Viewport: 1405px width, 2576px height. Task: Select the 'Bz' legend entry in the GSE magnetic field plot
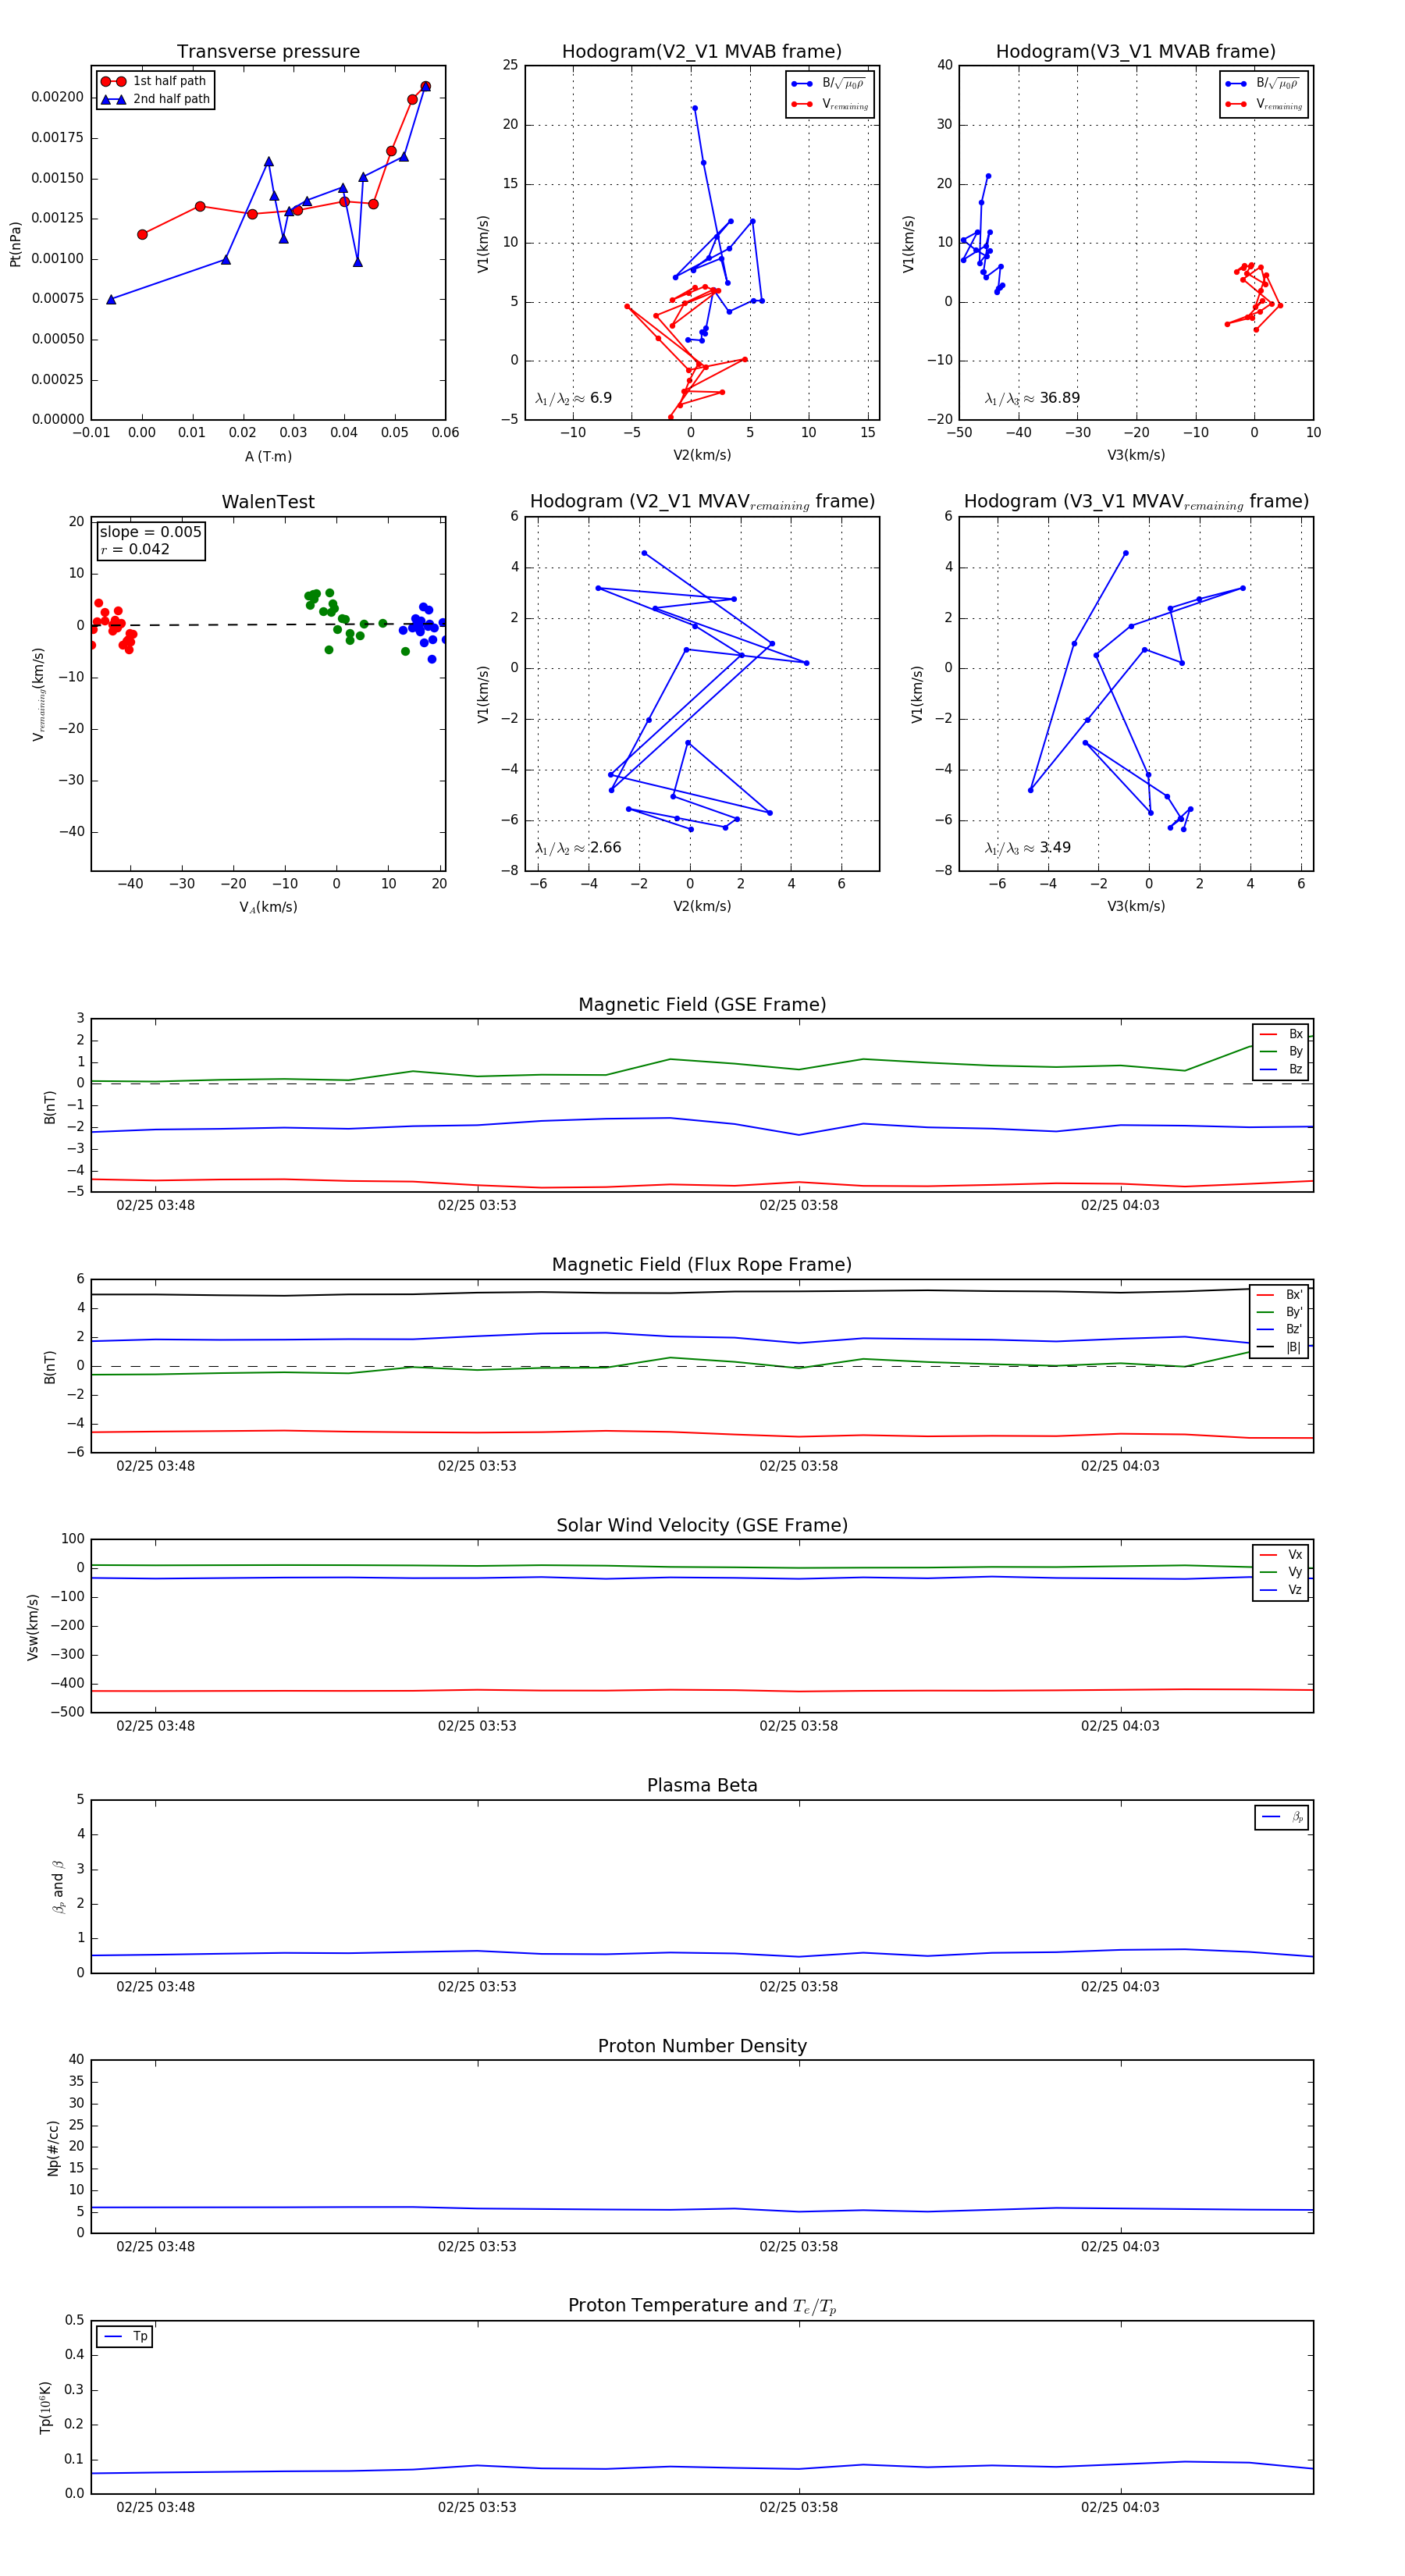coord(1281,1070)
